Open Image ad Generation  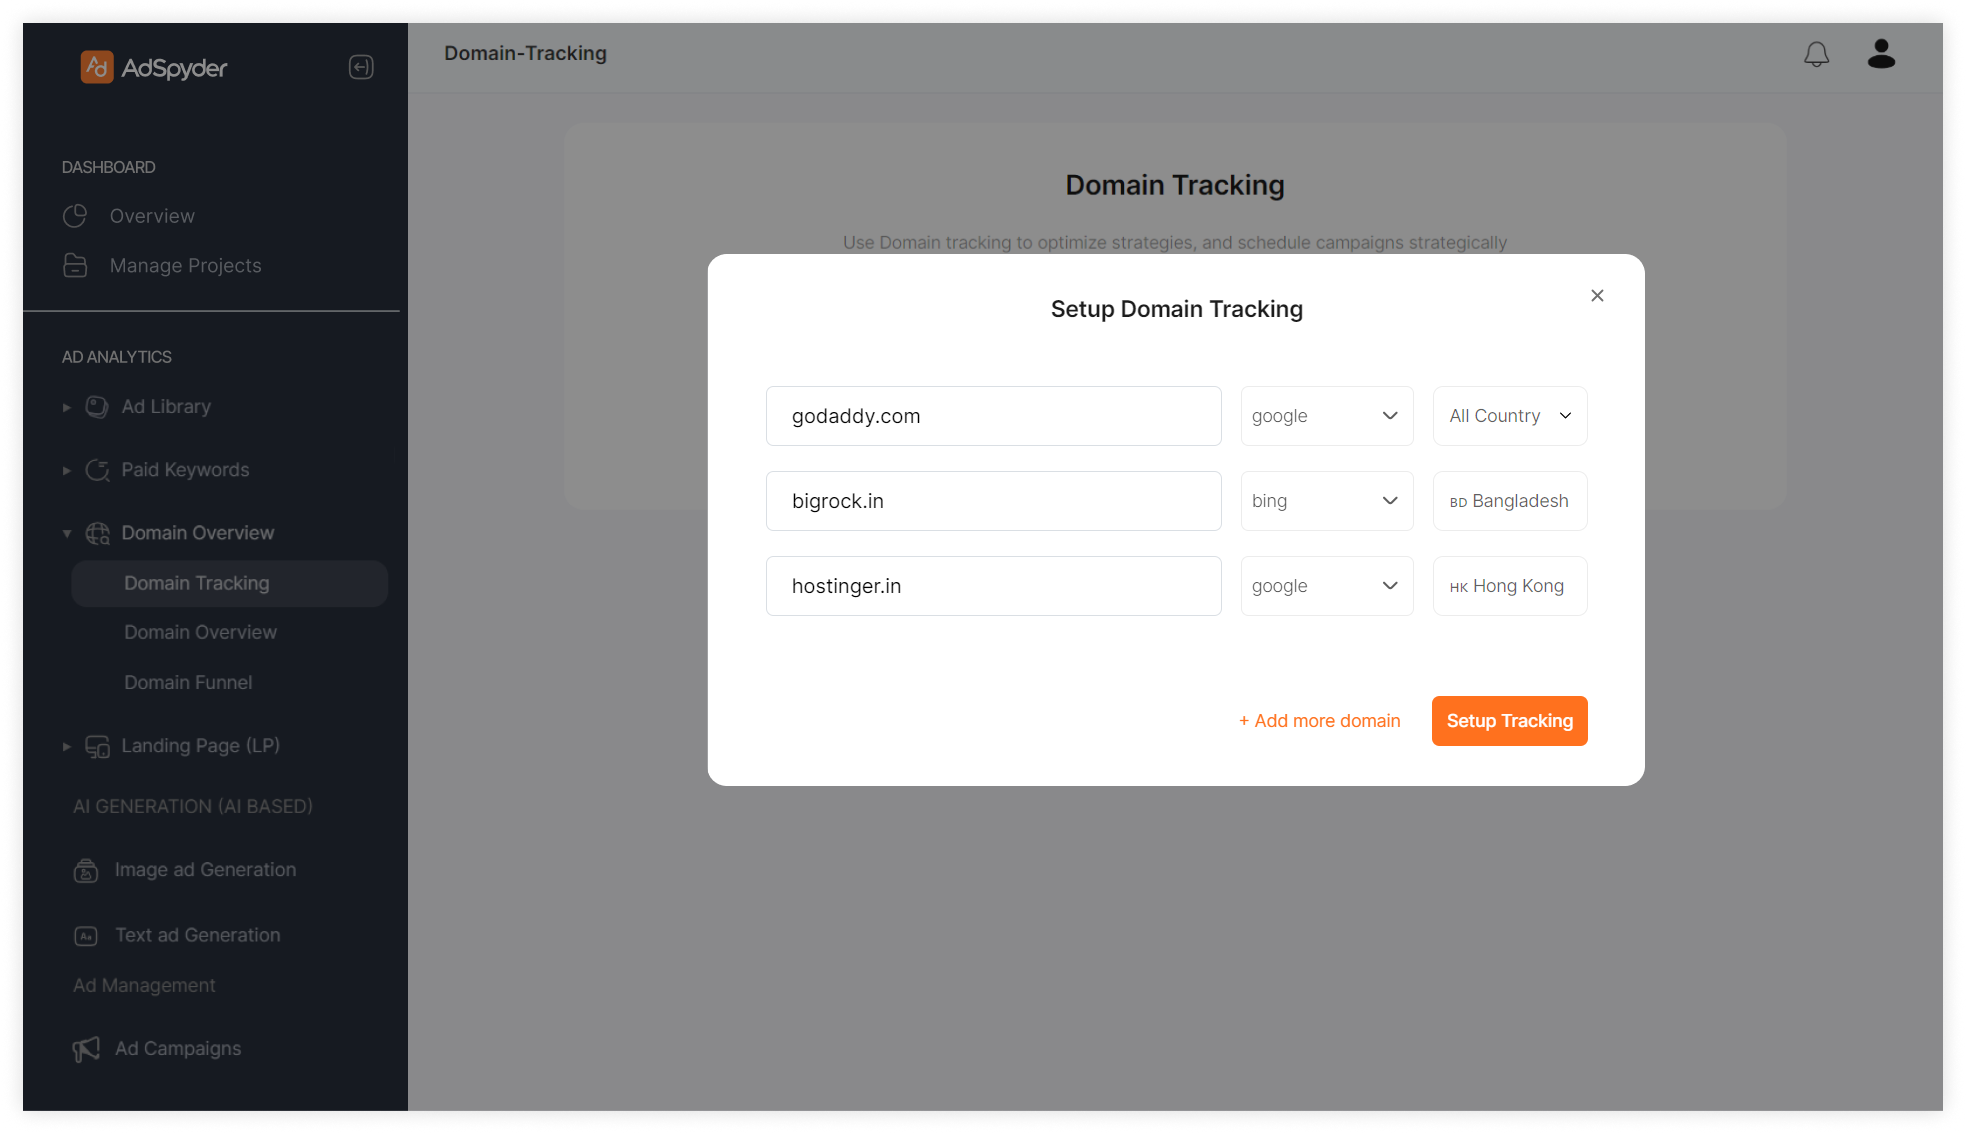pos(205,870)
